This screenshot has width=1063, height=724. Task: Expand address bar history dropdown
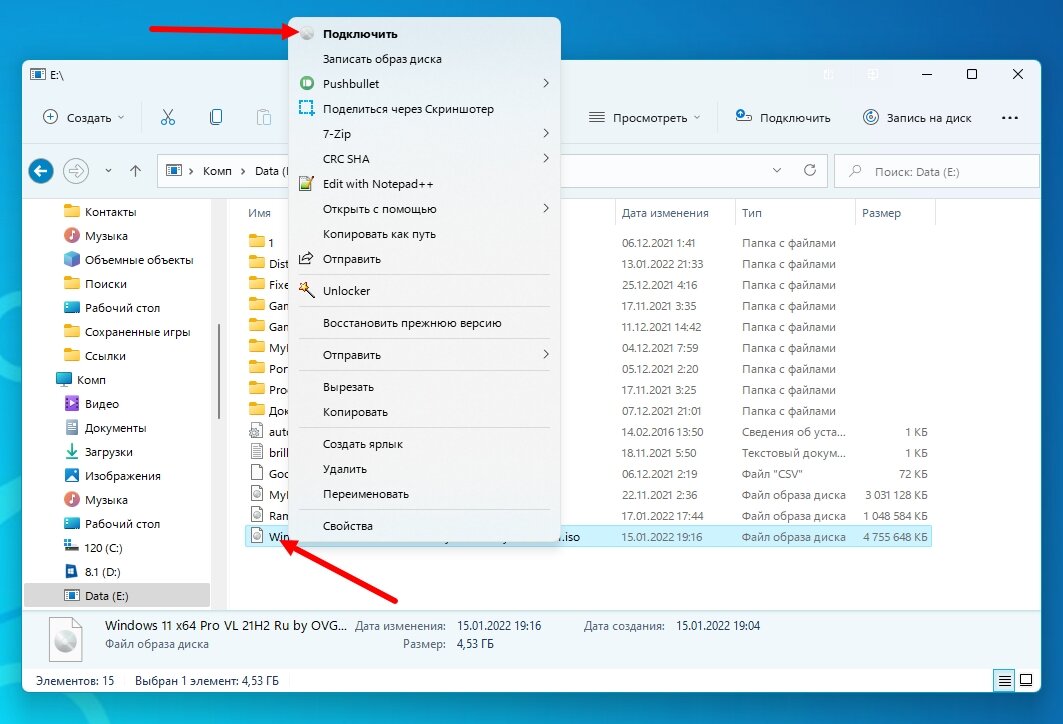point(777,170)
